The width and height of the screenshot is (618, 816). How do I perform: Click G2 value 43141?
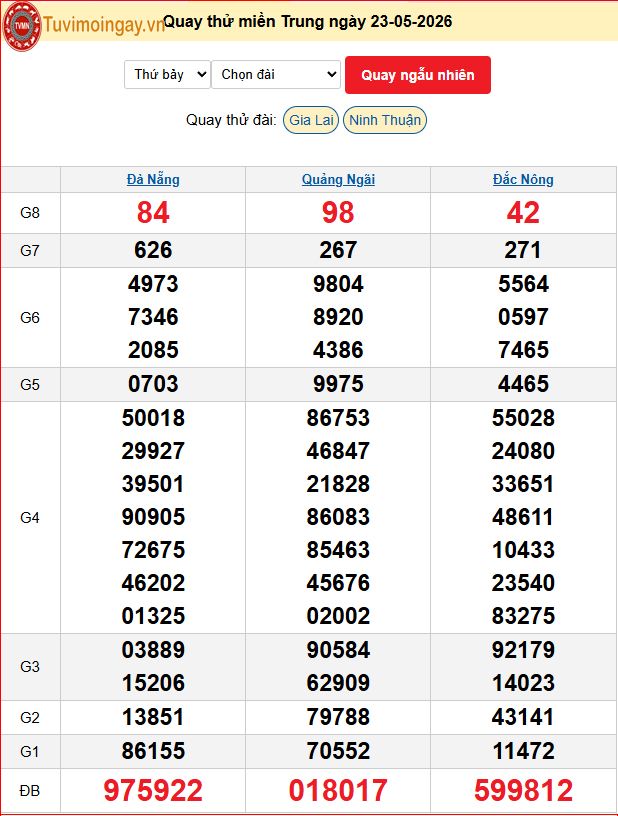coord(523,717)
